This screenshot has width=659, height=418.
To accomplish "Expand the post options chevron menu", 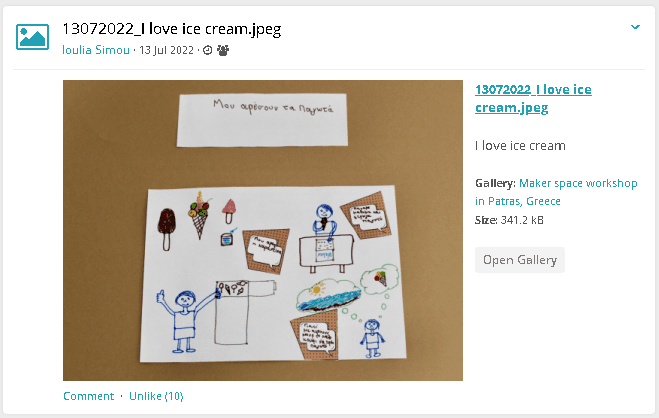I will [x=635, y=27].
